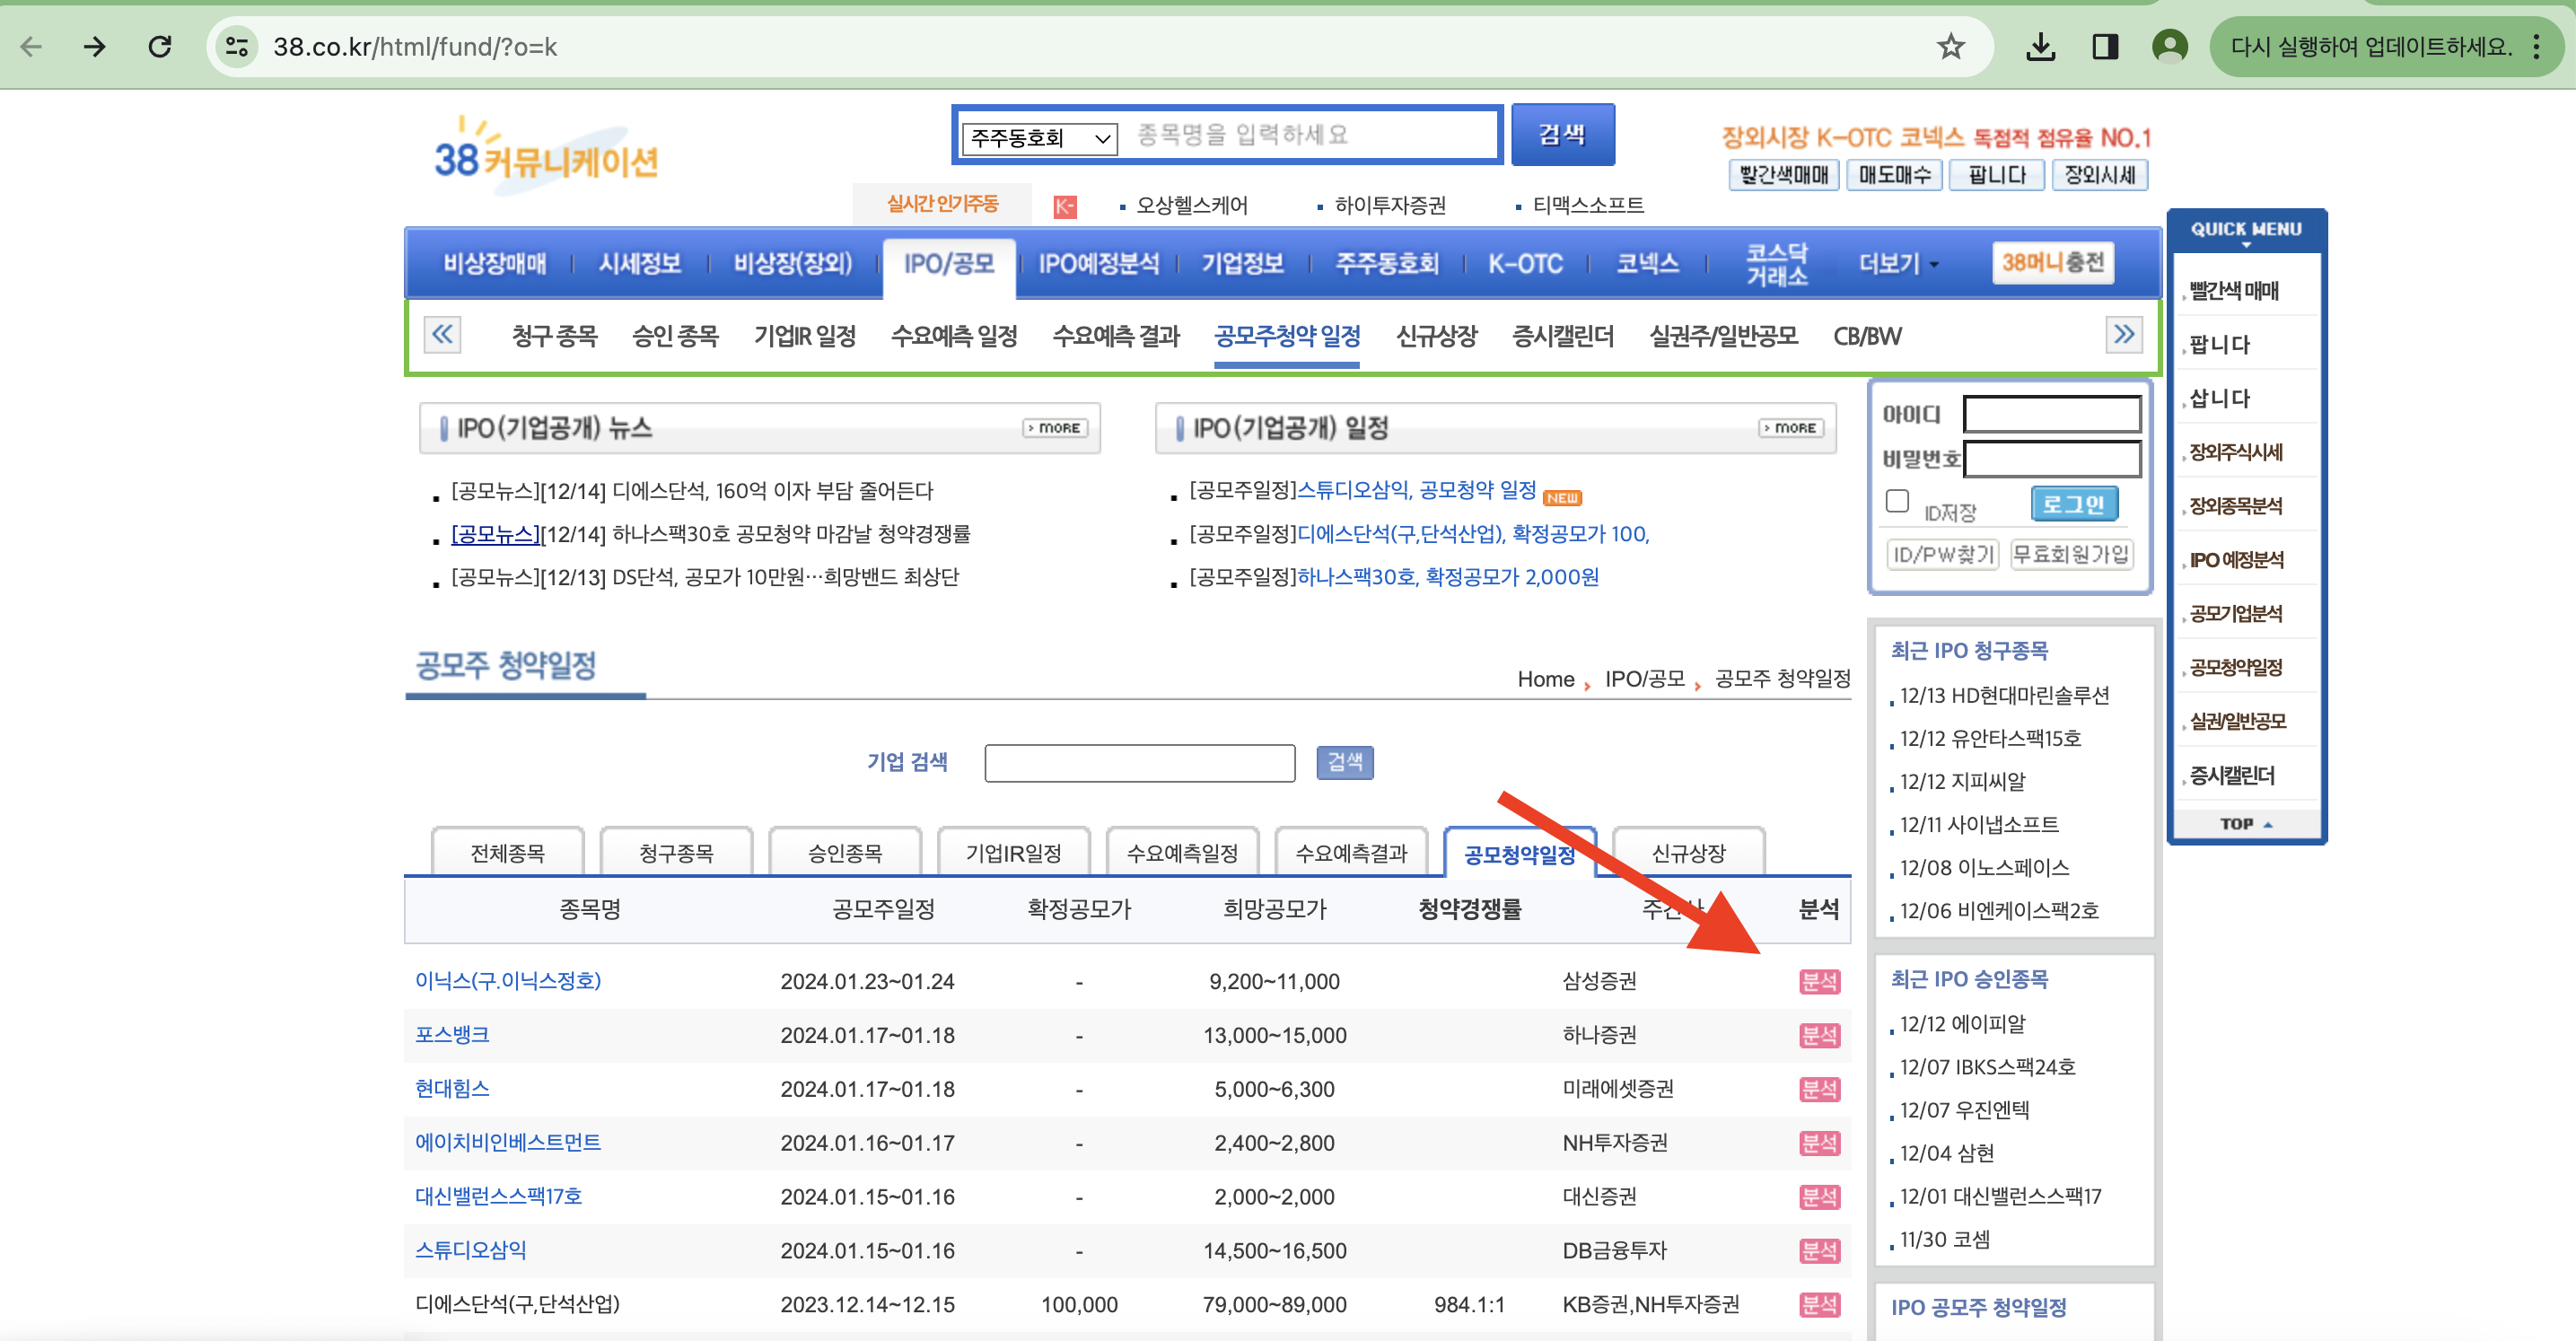Click the 로그인 button
The image size is (2576, 1341).
point(2074,504)
